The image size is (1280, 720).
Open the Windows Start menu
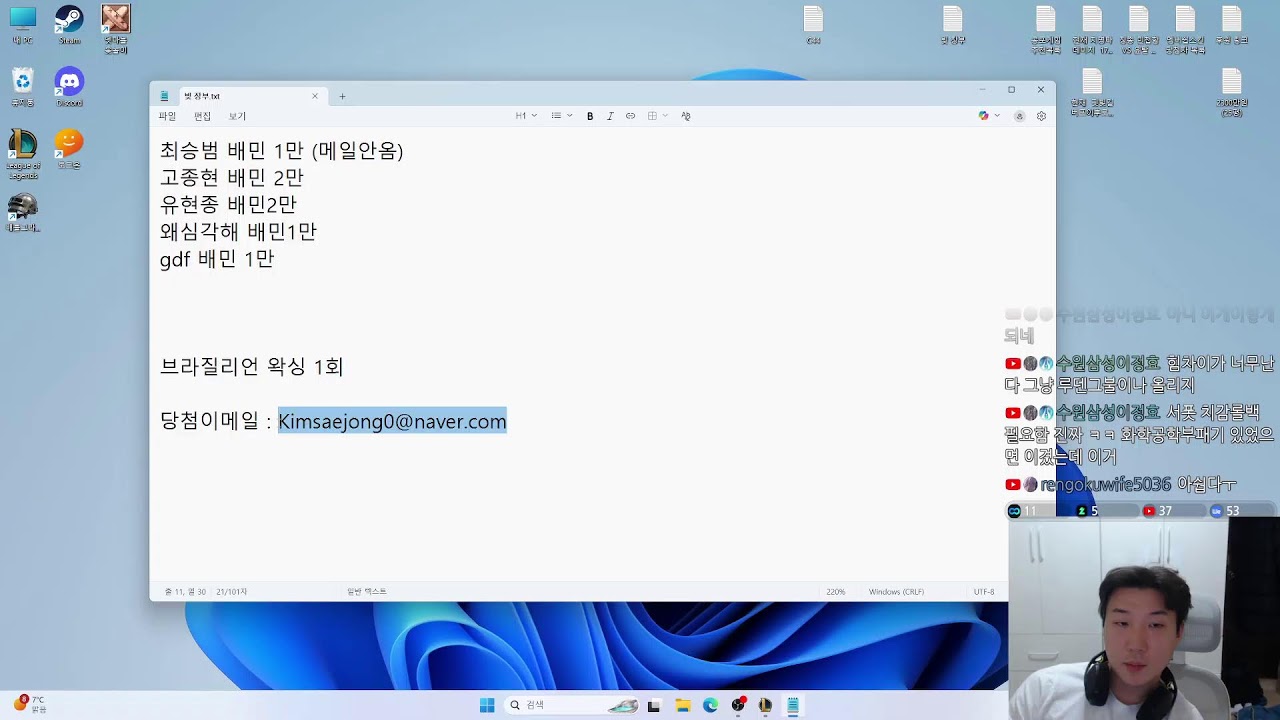click(487, 705)
